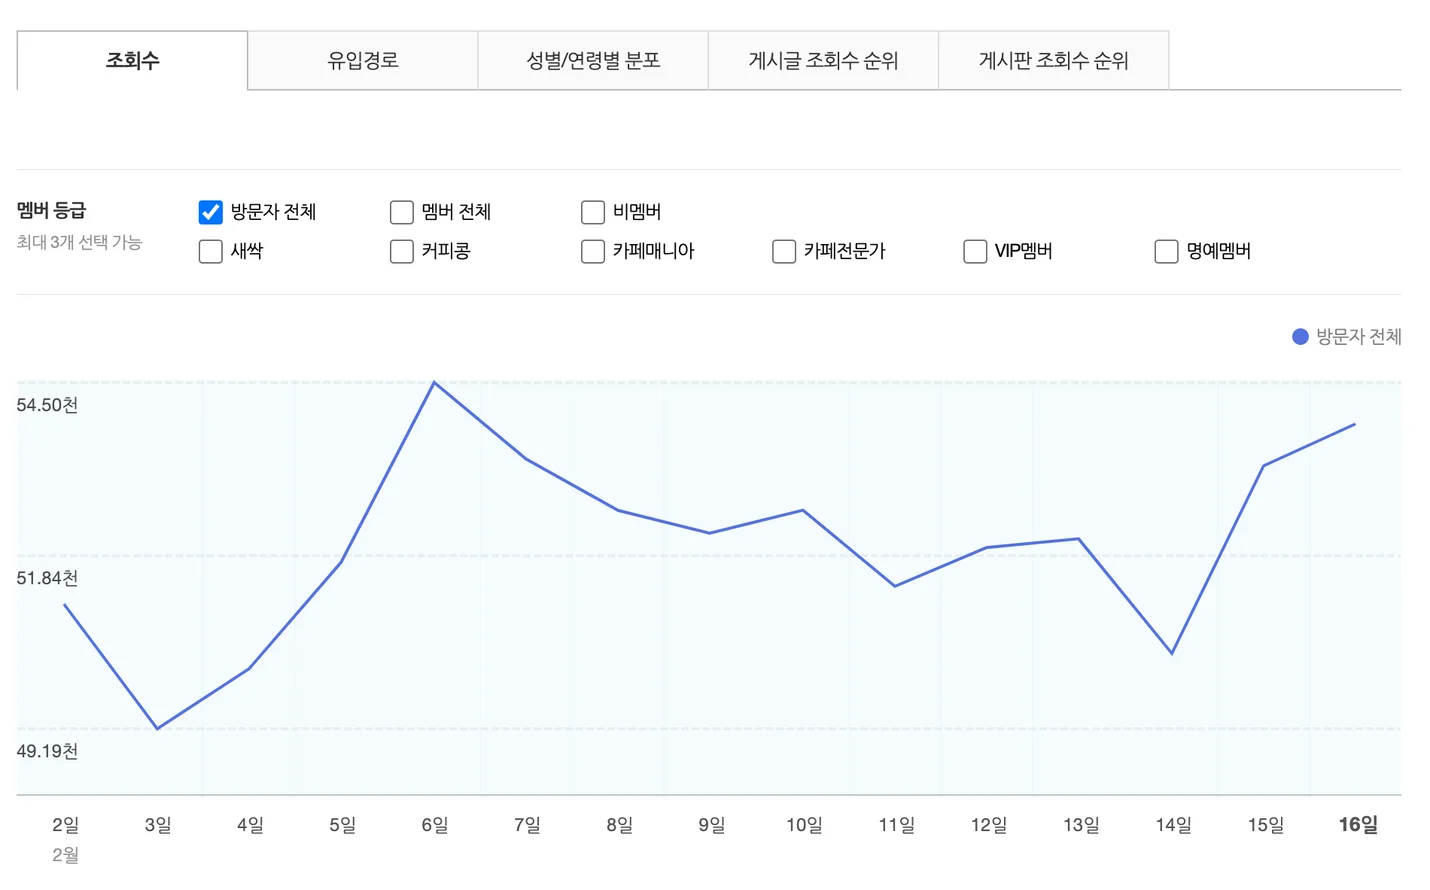This screenshot has height=890, width=1430.
Task: Select the 게시판 조회수 순위 tab
Action: [1053, 60]
